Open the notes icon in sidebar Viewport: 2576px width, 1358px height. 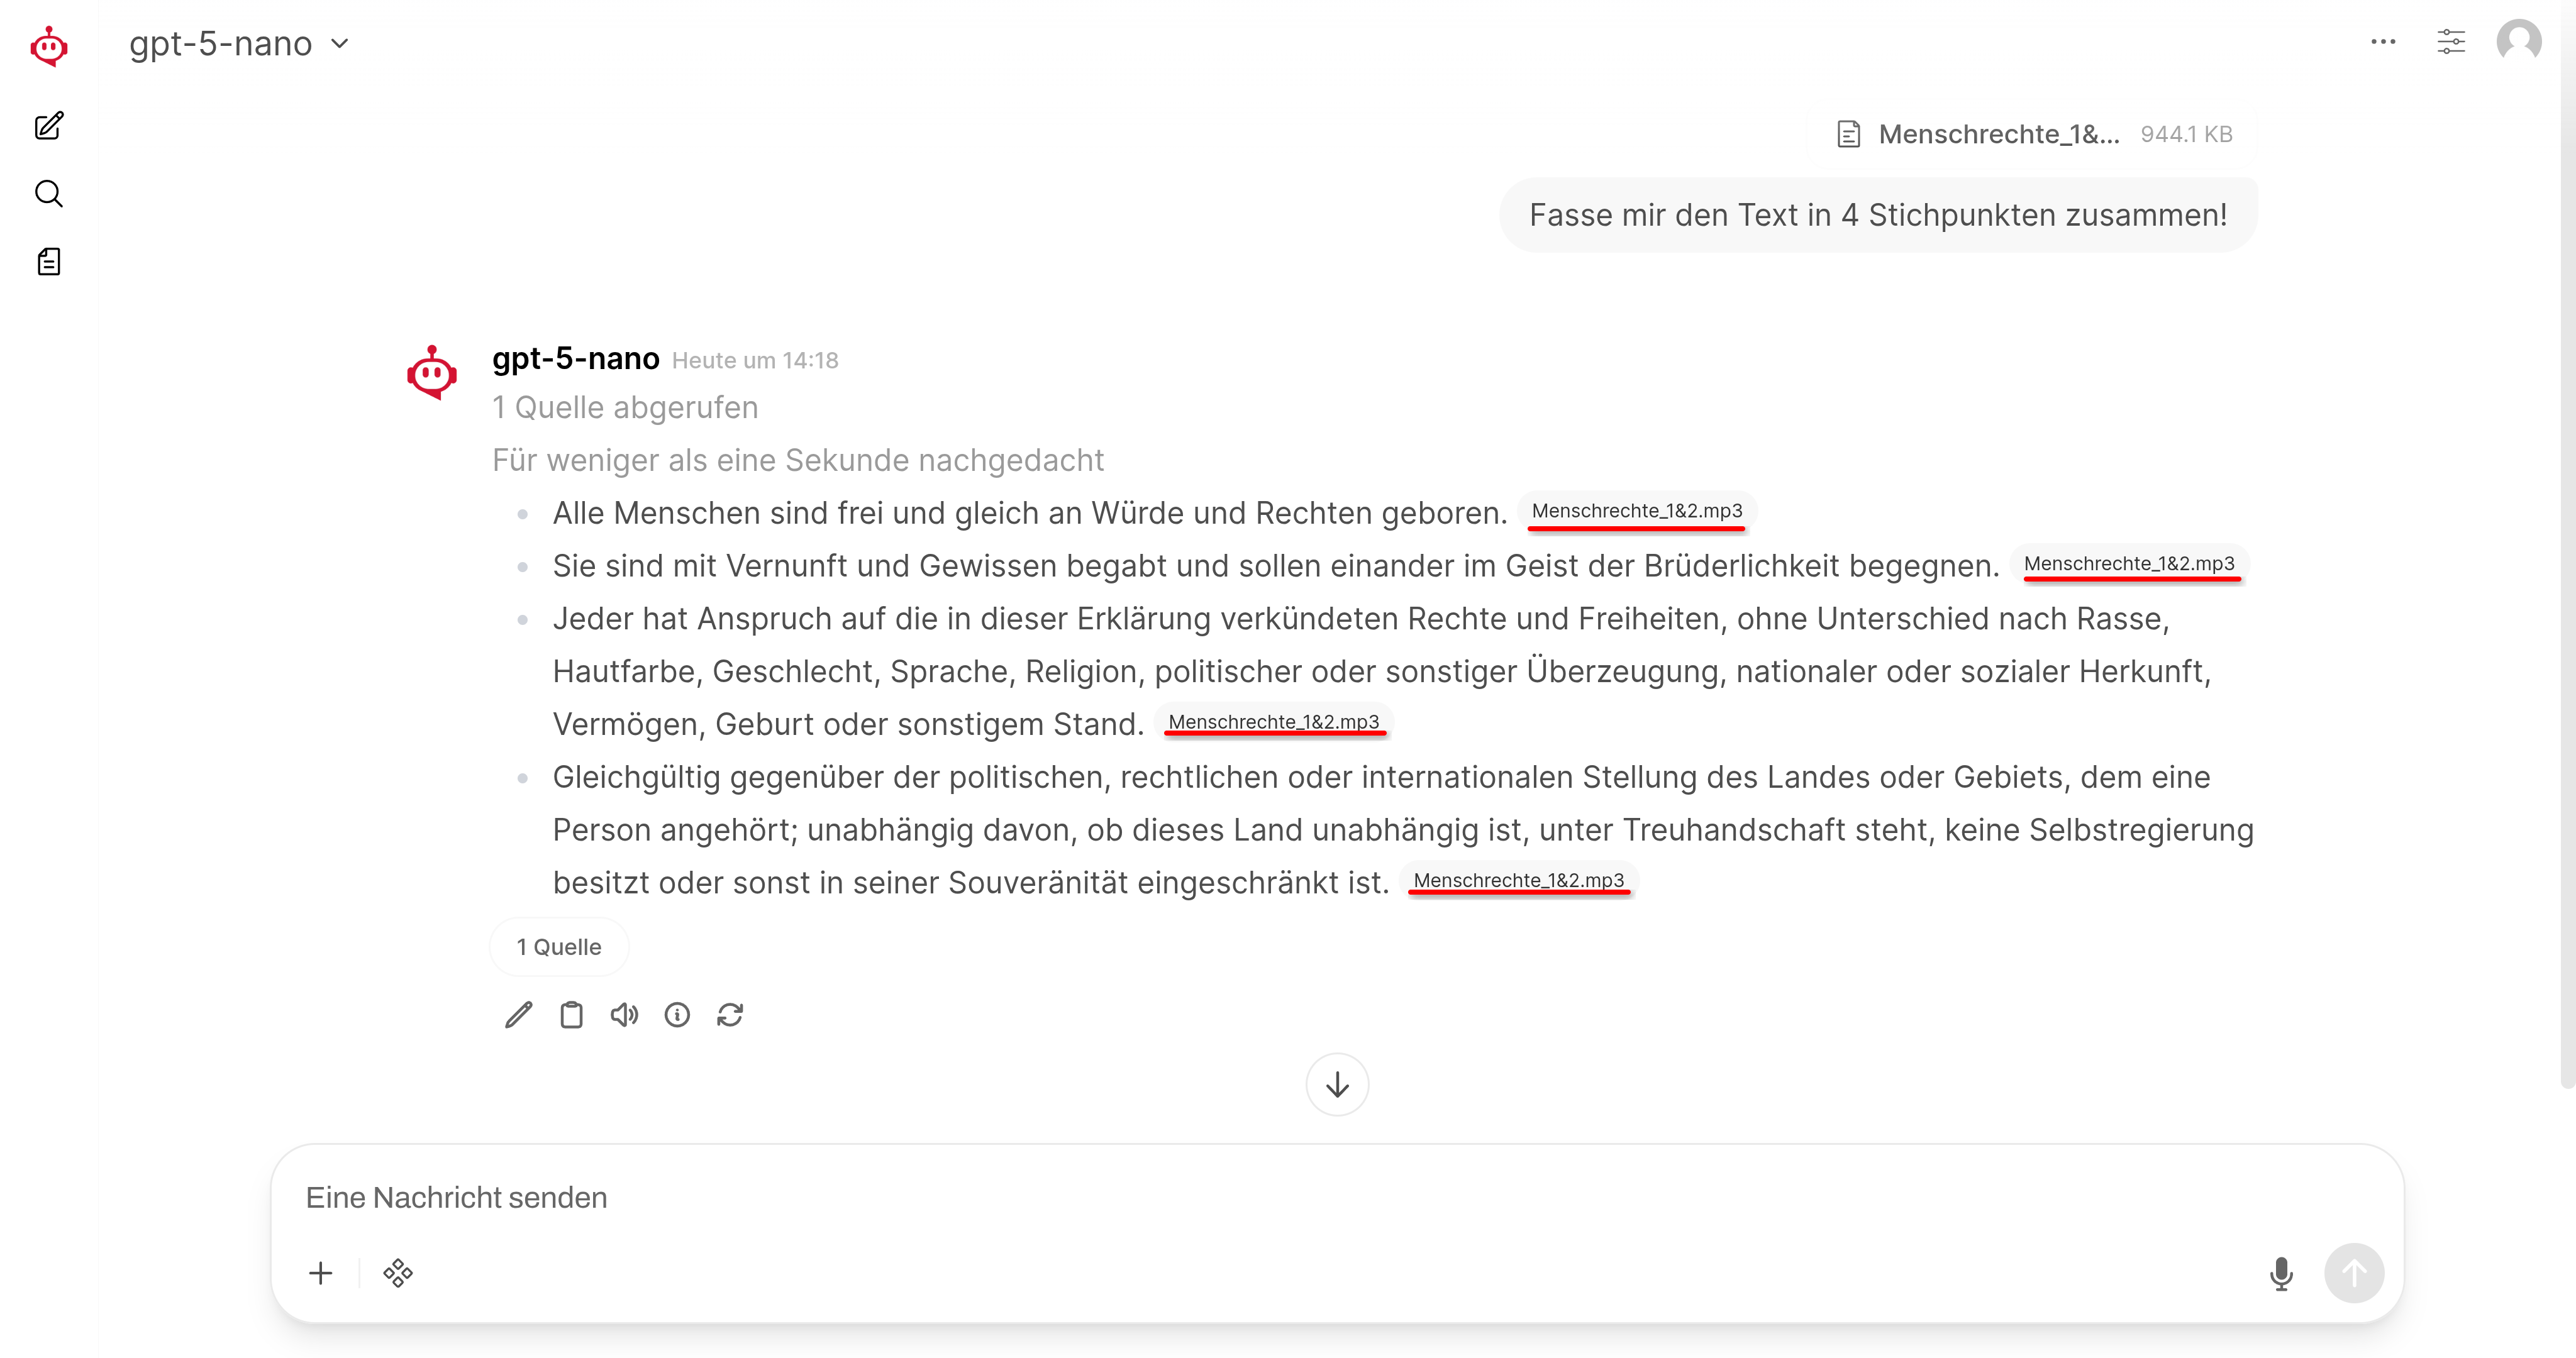pos(48,262)
